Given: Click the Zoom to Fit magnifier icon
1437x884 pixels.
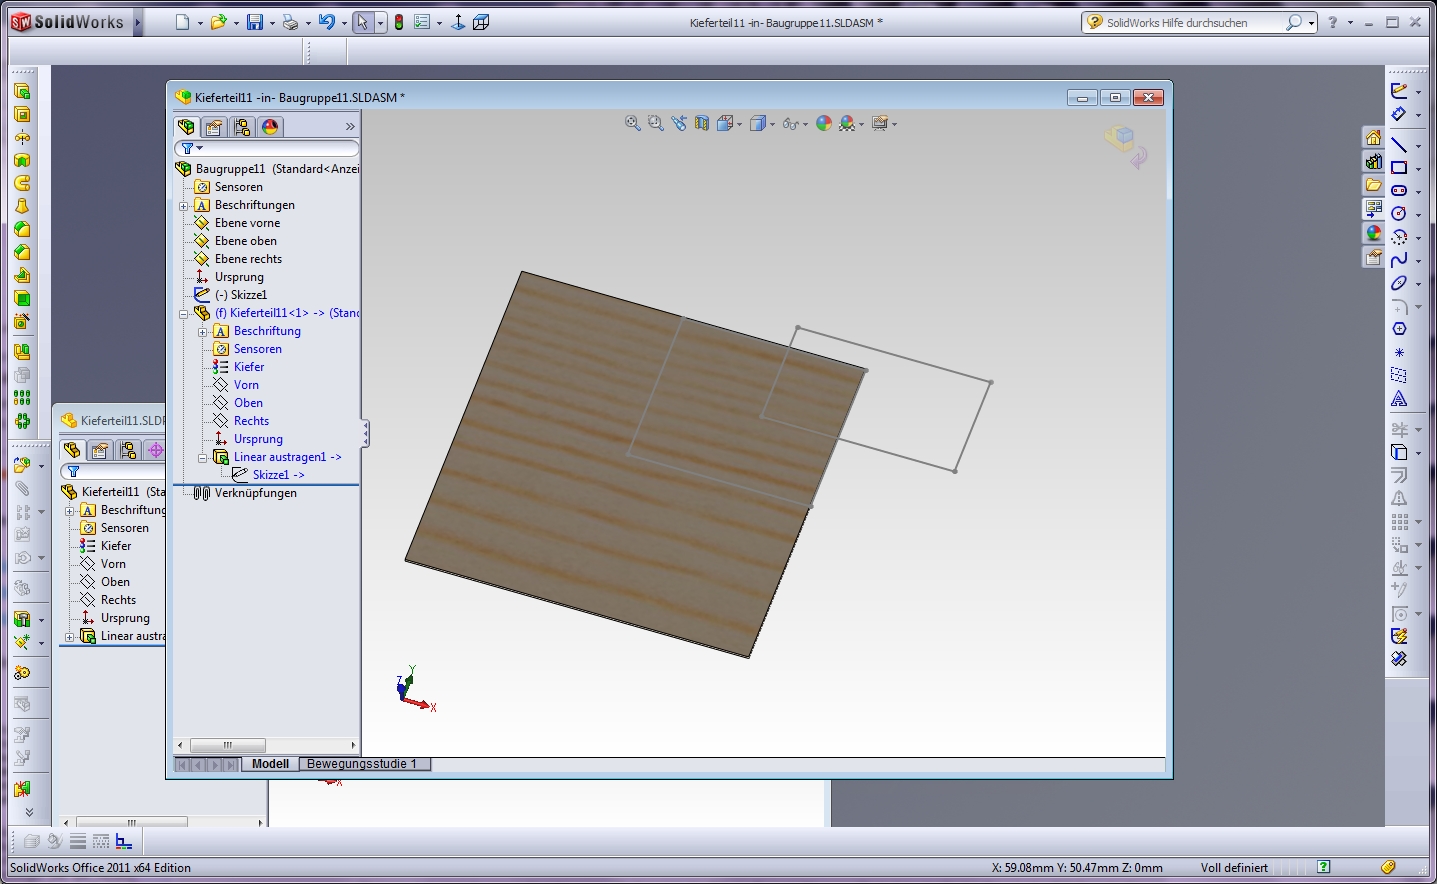Looking at the screenshot, I should click(632, 123).
